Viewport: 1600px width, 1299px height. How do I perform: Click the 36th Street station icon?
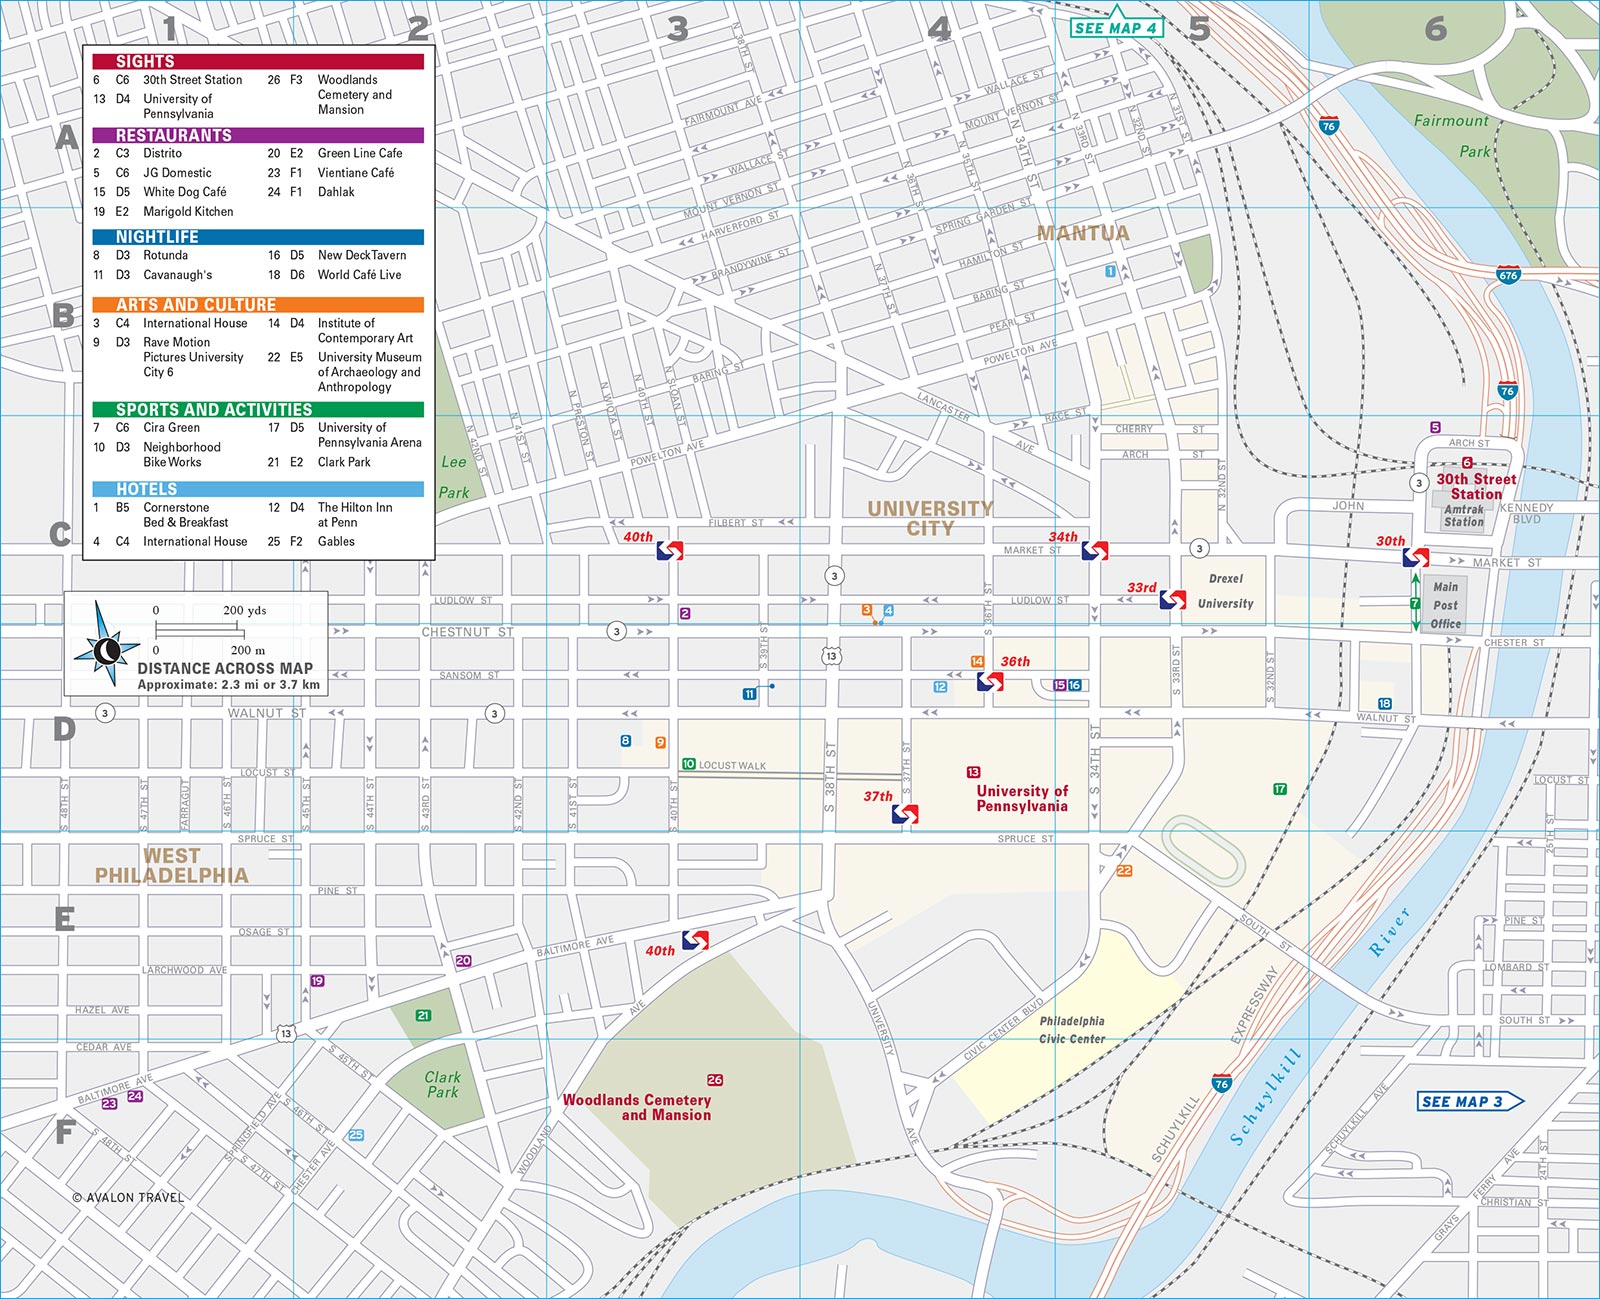click(x=990, y=681)
